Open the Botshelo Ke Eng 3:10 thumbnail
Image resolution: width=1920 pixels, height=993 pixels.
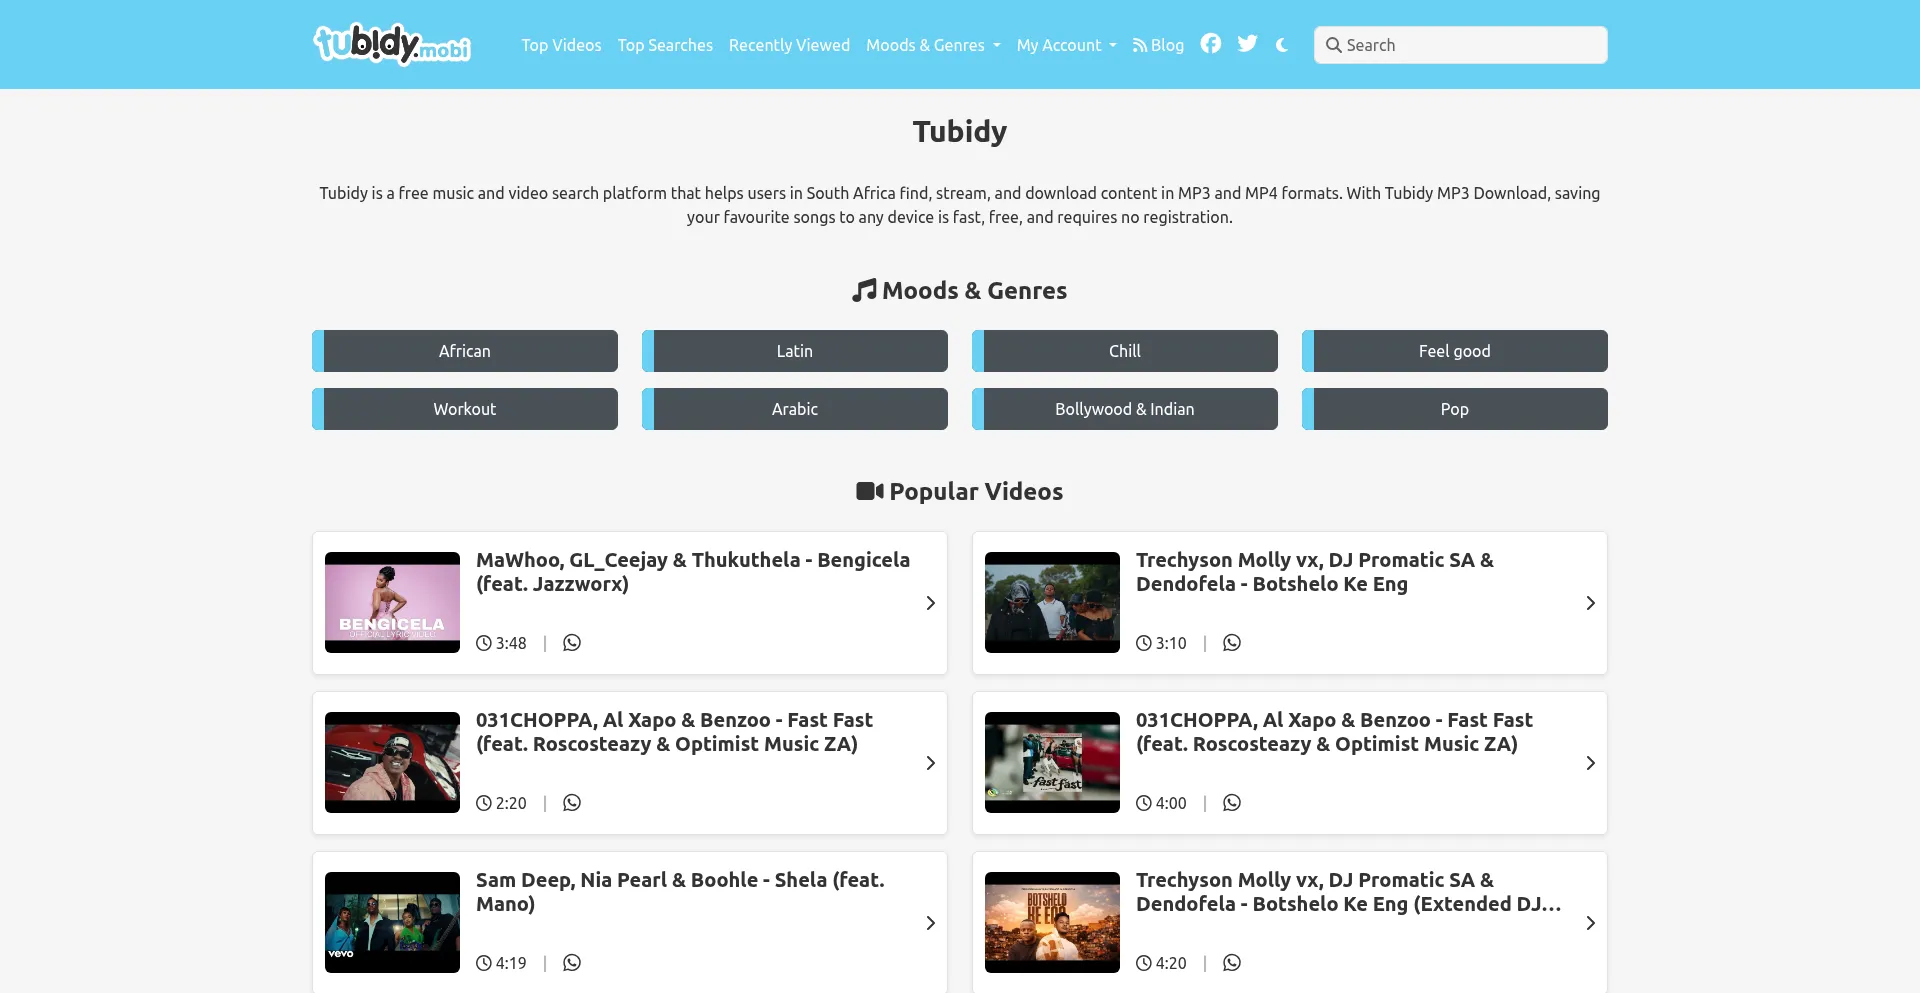(1052, 602)
